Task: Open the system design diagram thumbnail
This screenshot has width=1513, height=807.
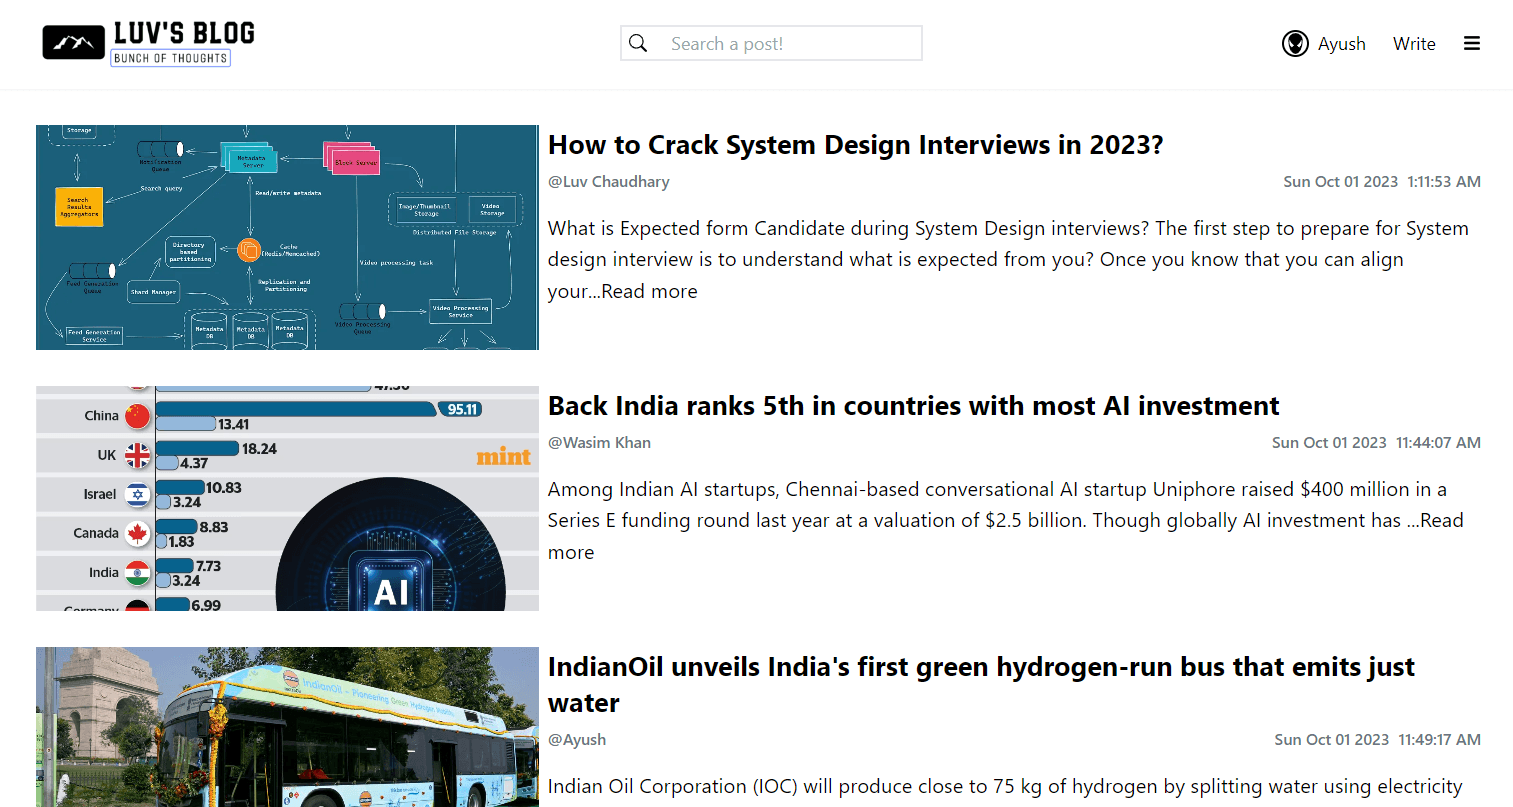Action: (x=287, y=237)
